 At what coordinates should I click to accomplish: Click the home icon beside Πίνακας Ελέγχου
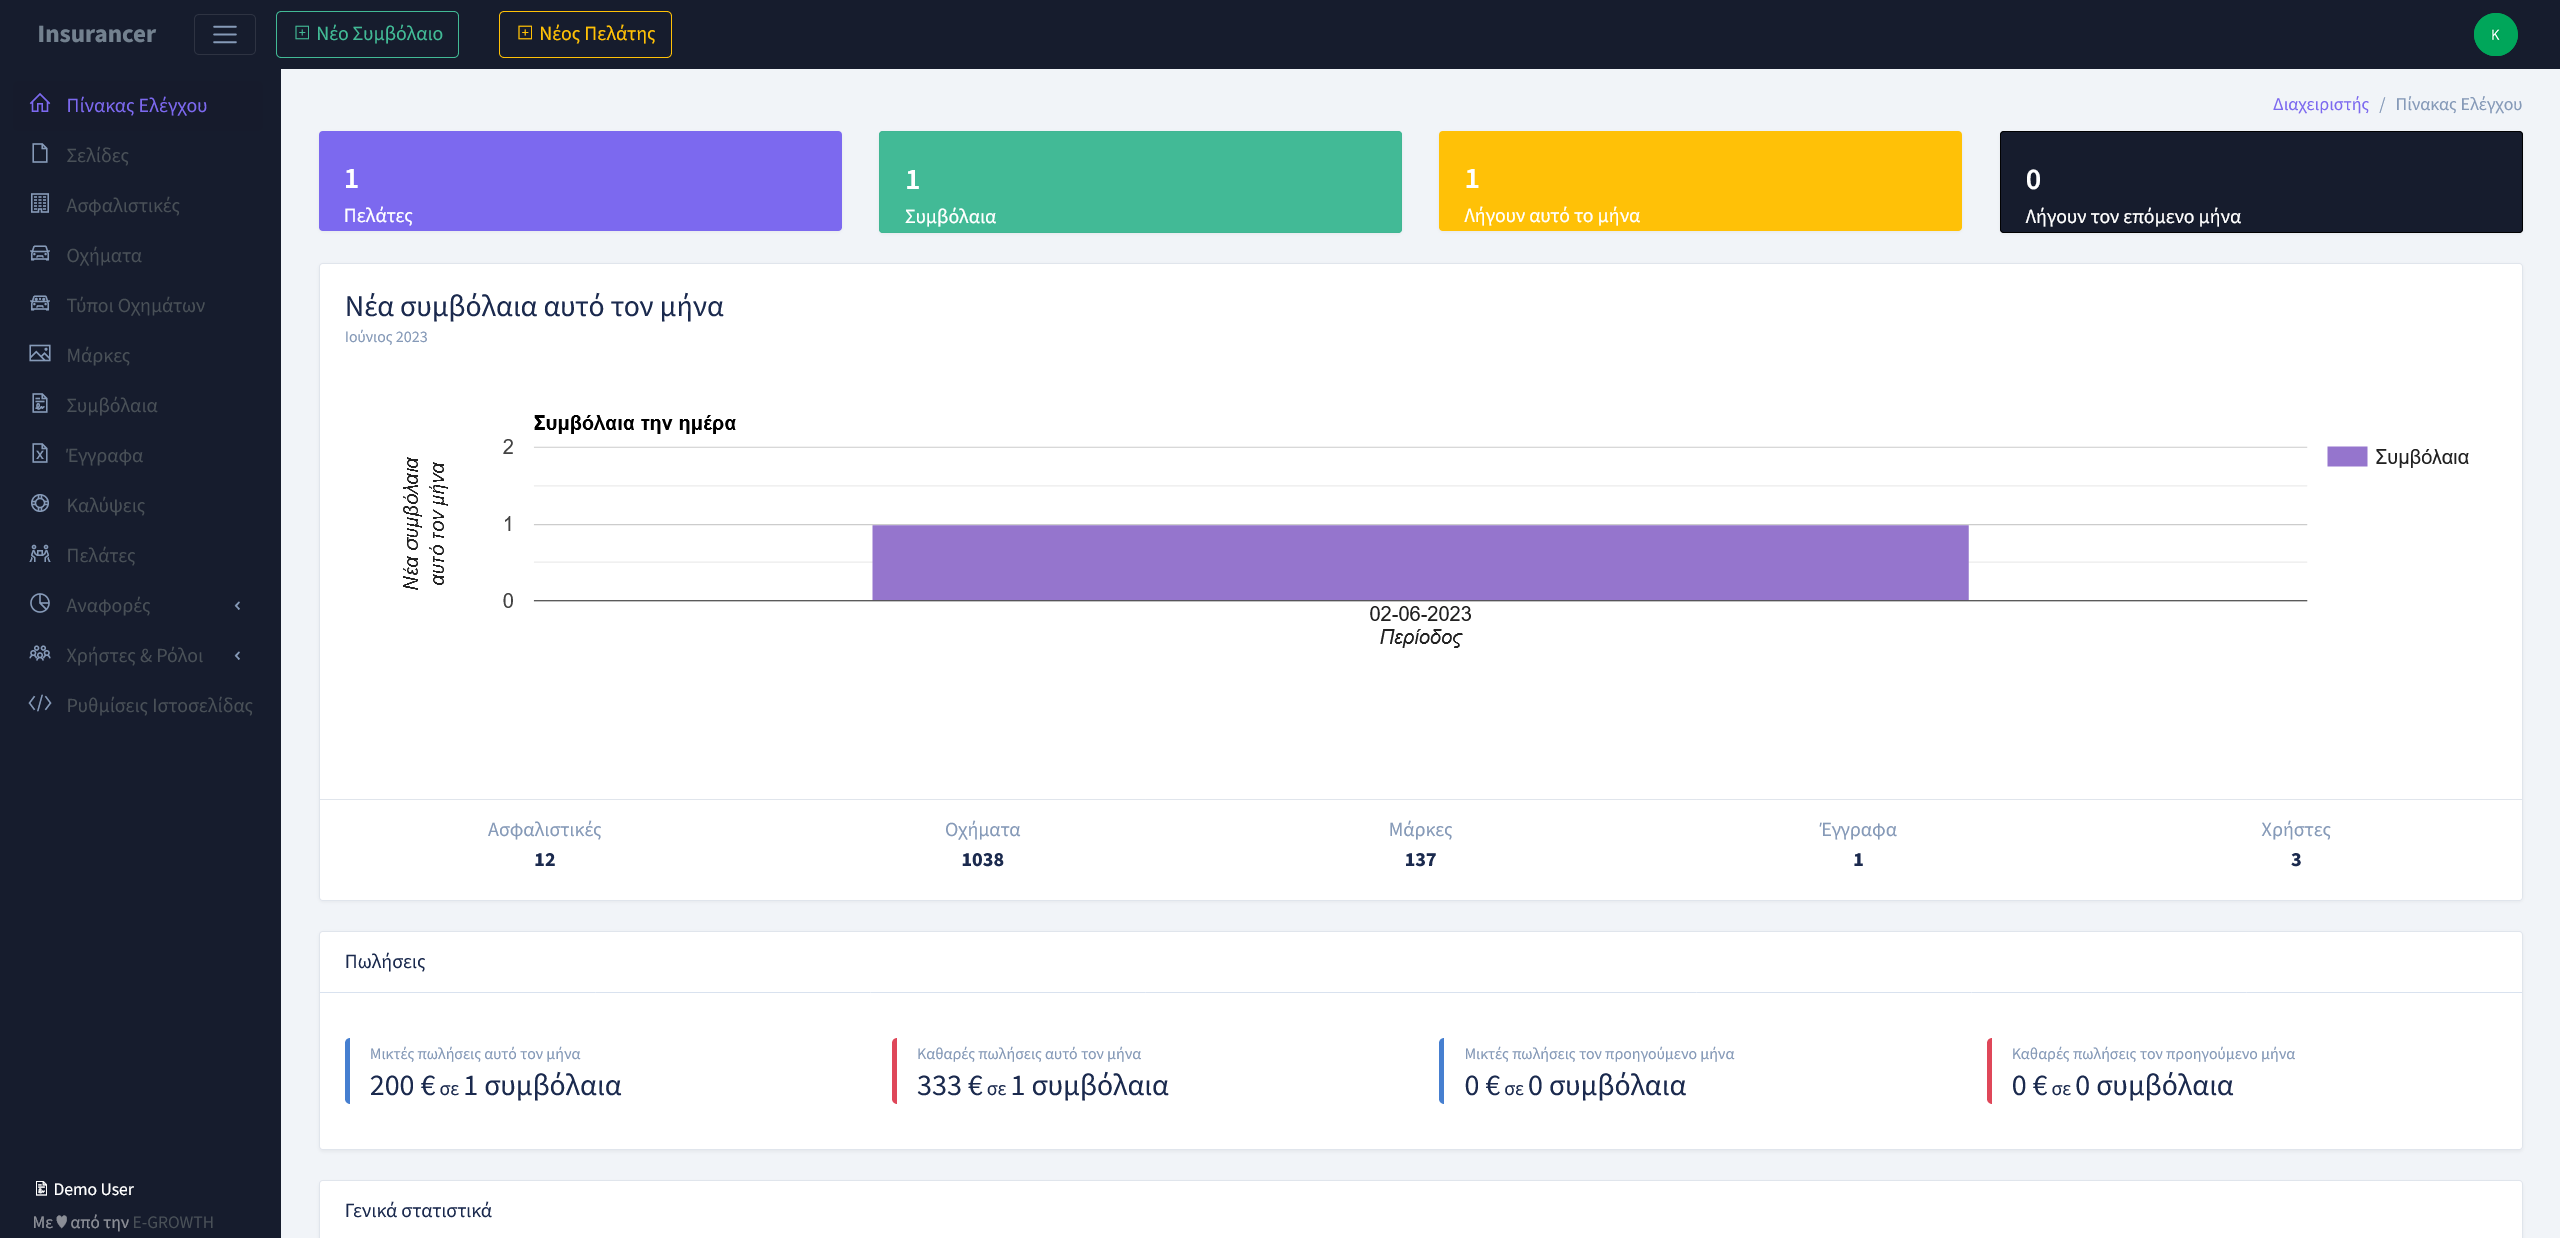tap(40, 104)
